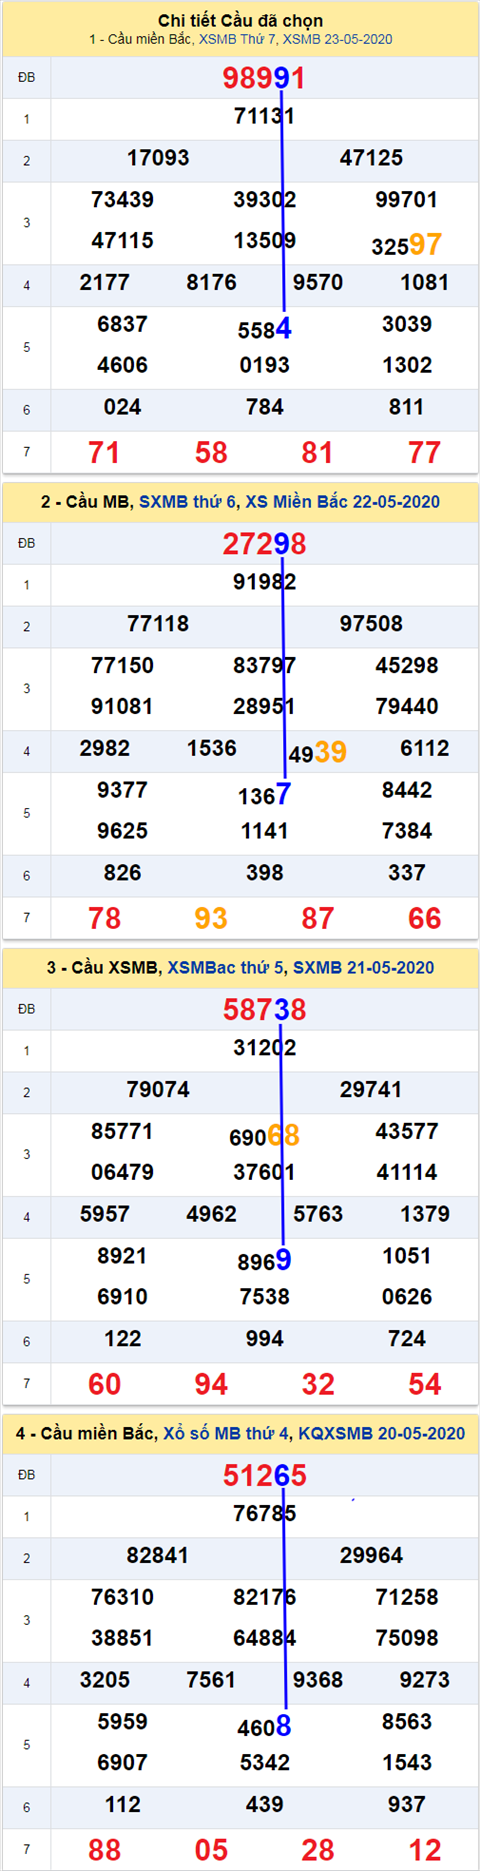Click the orange-highlighted number 32597
Viewport: 480px width, 1871px height.
(x=406, y=244)
